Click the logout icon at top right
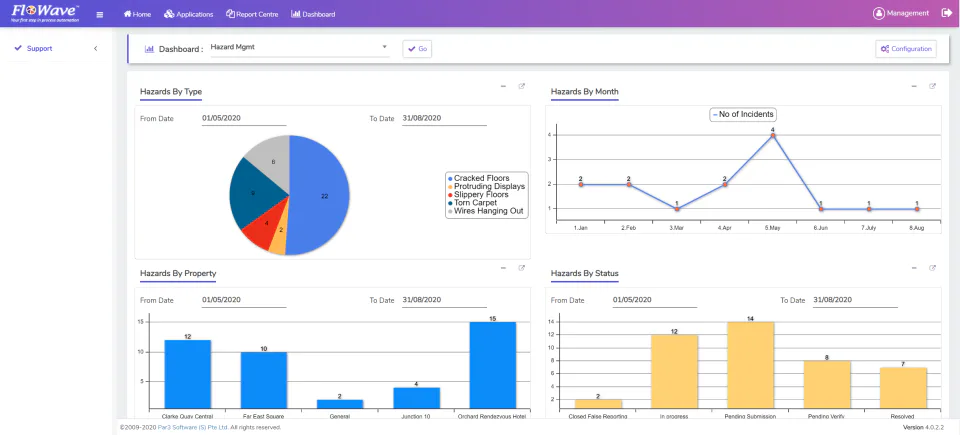960x435 pixels. 947,13
